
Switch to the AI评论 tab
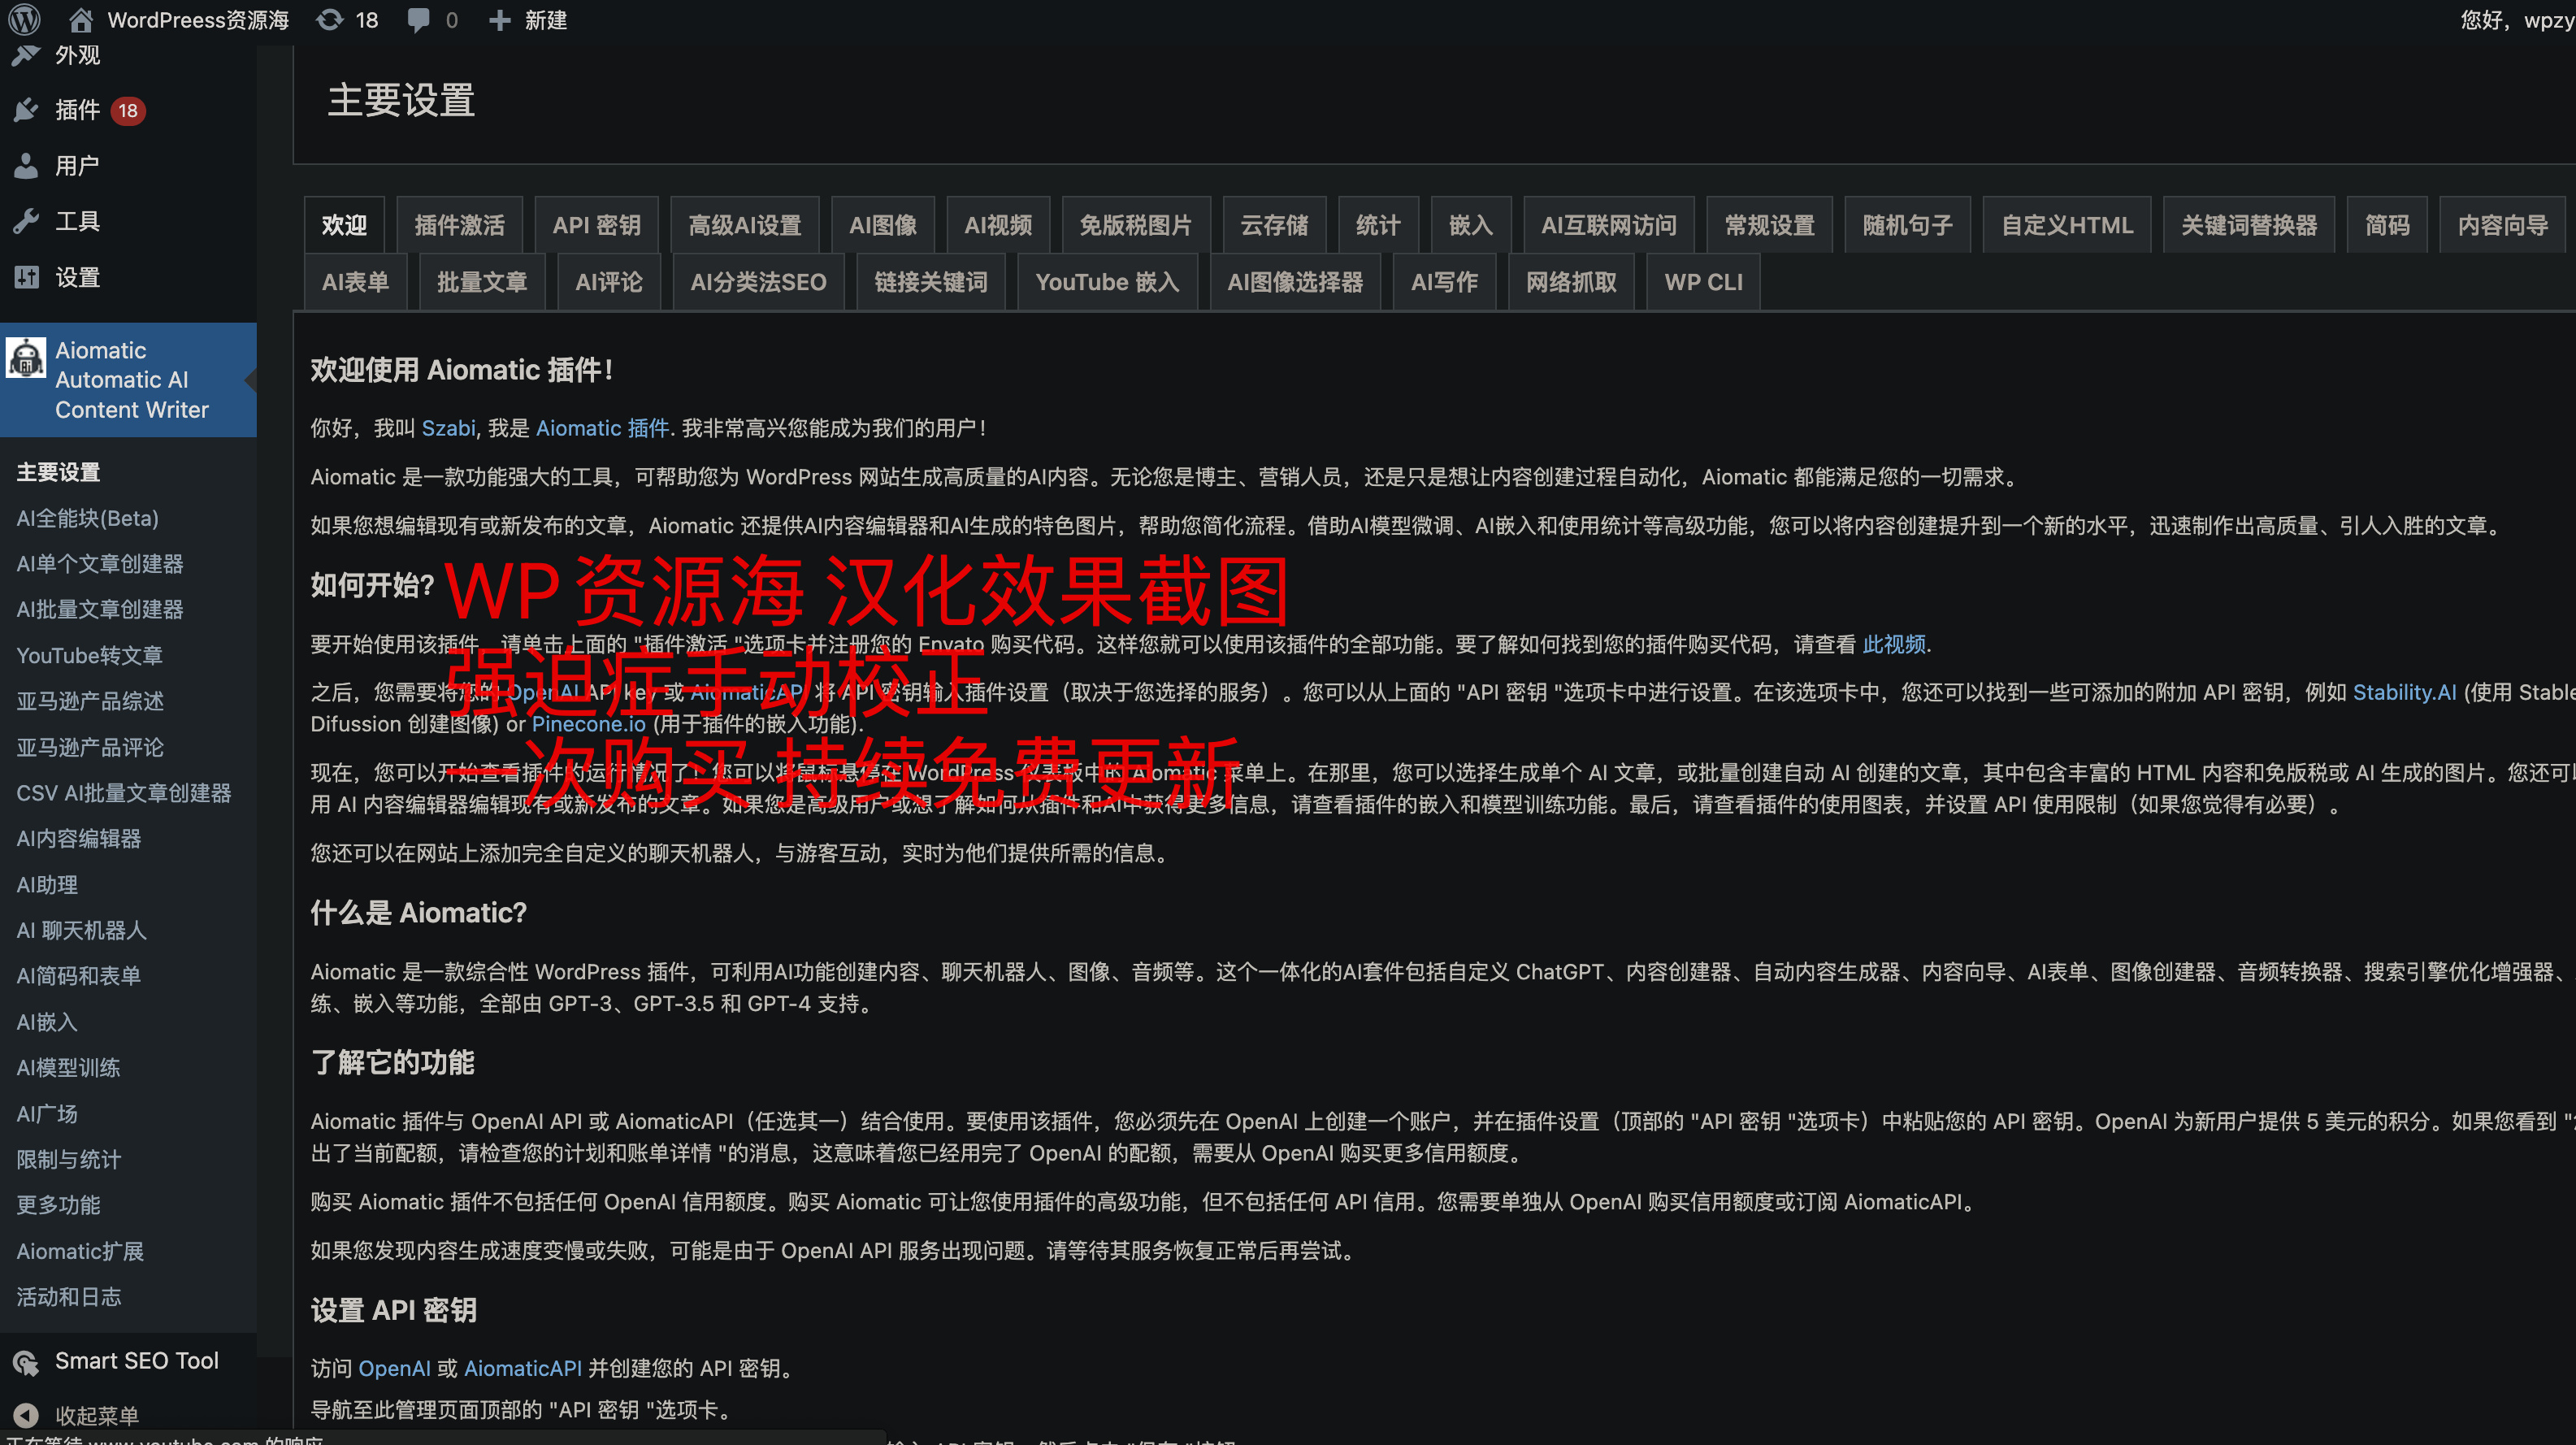(x=609, y=282)
